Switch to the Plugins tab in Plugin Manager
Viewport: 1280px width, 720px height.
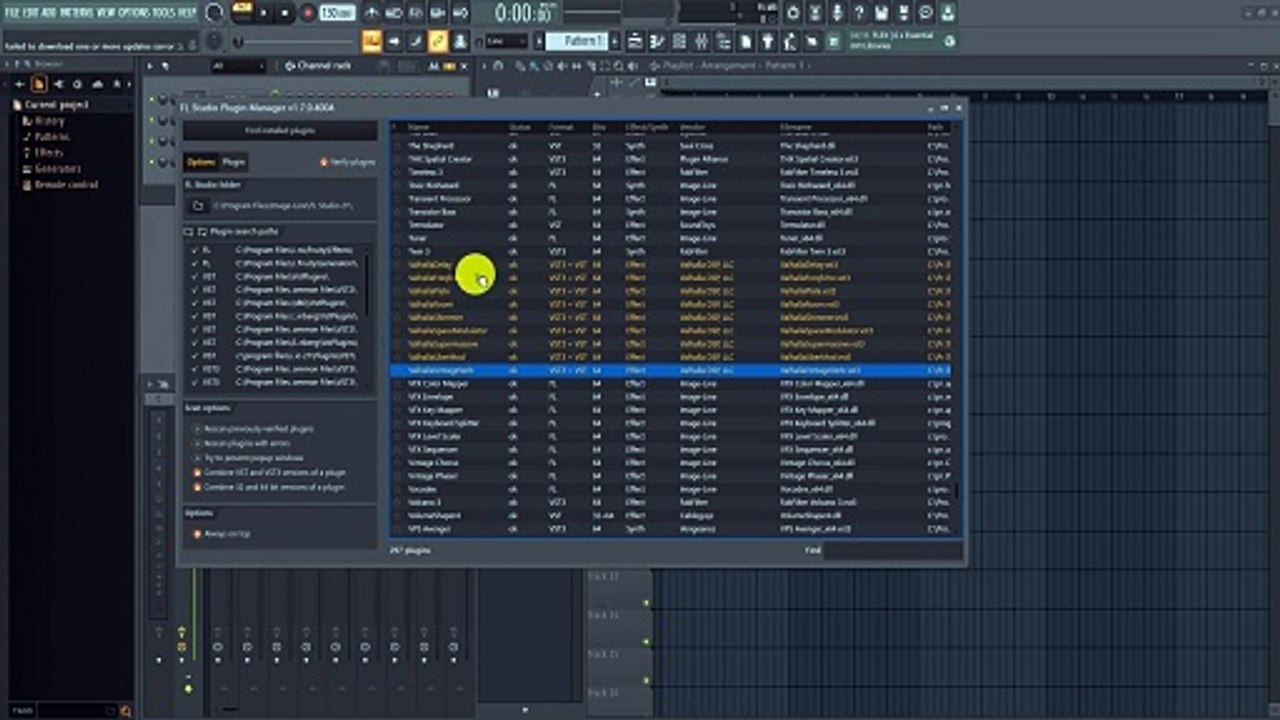tap(233, 162)
